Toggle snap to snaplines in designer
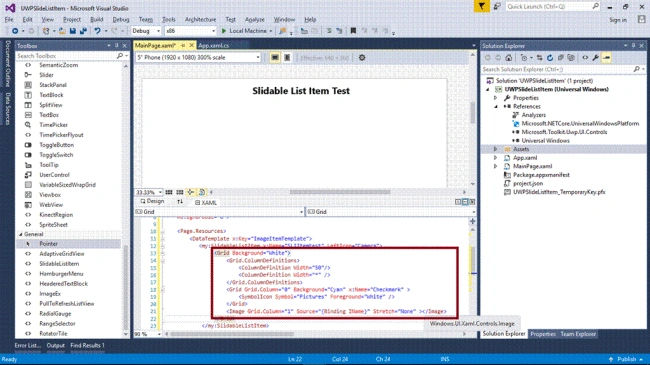The image size is (650, 365). [x=191, y=192]
